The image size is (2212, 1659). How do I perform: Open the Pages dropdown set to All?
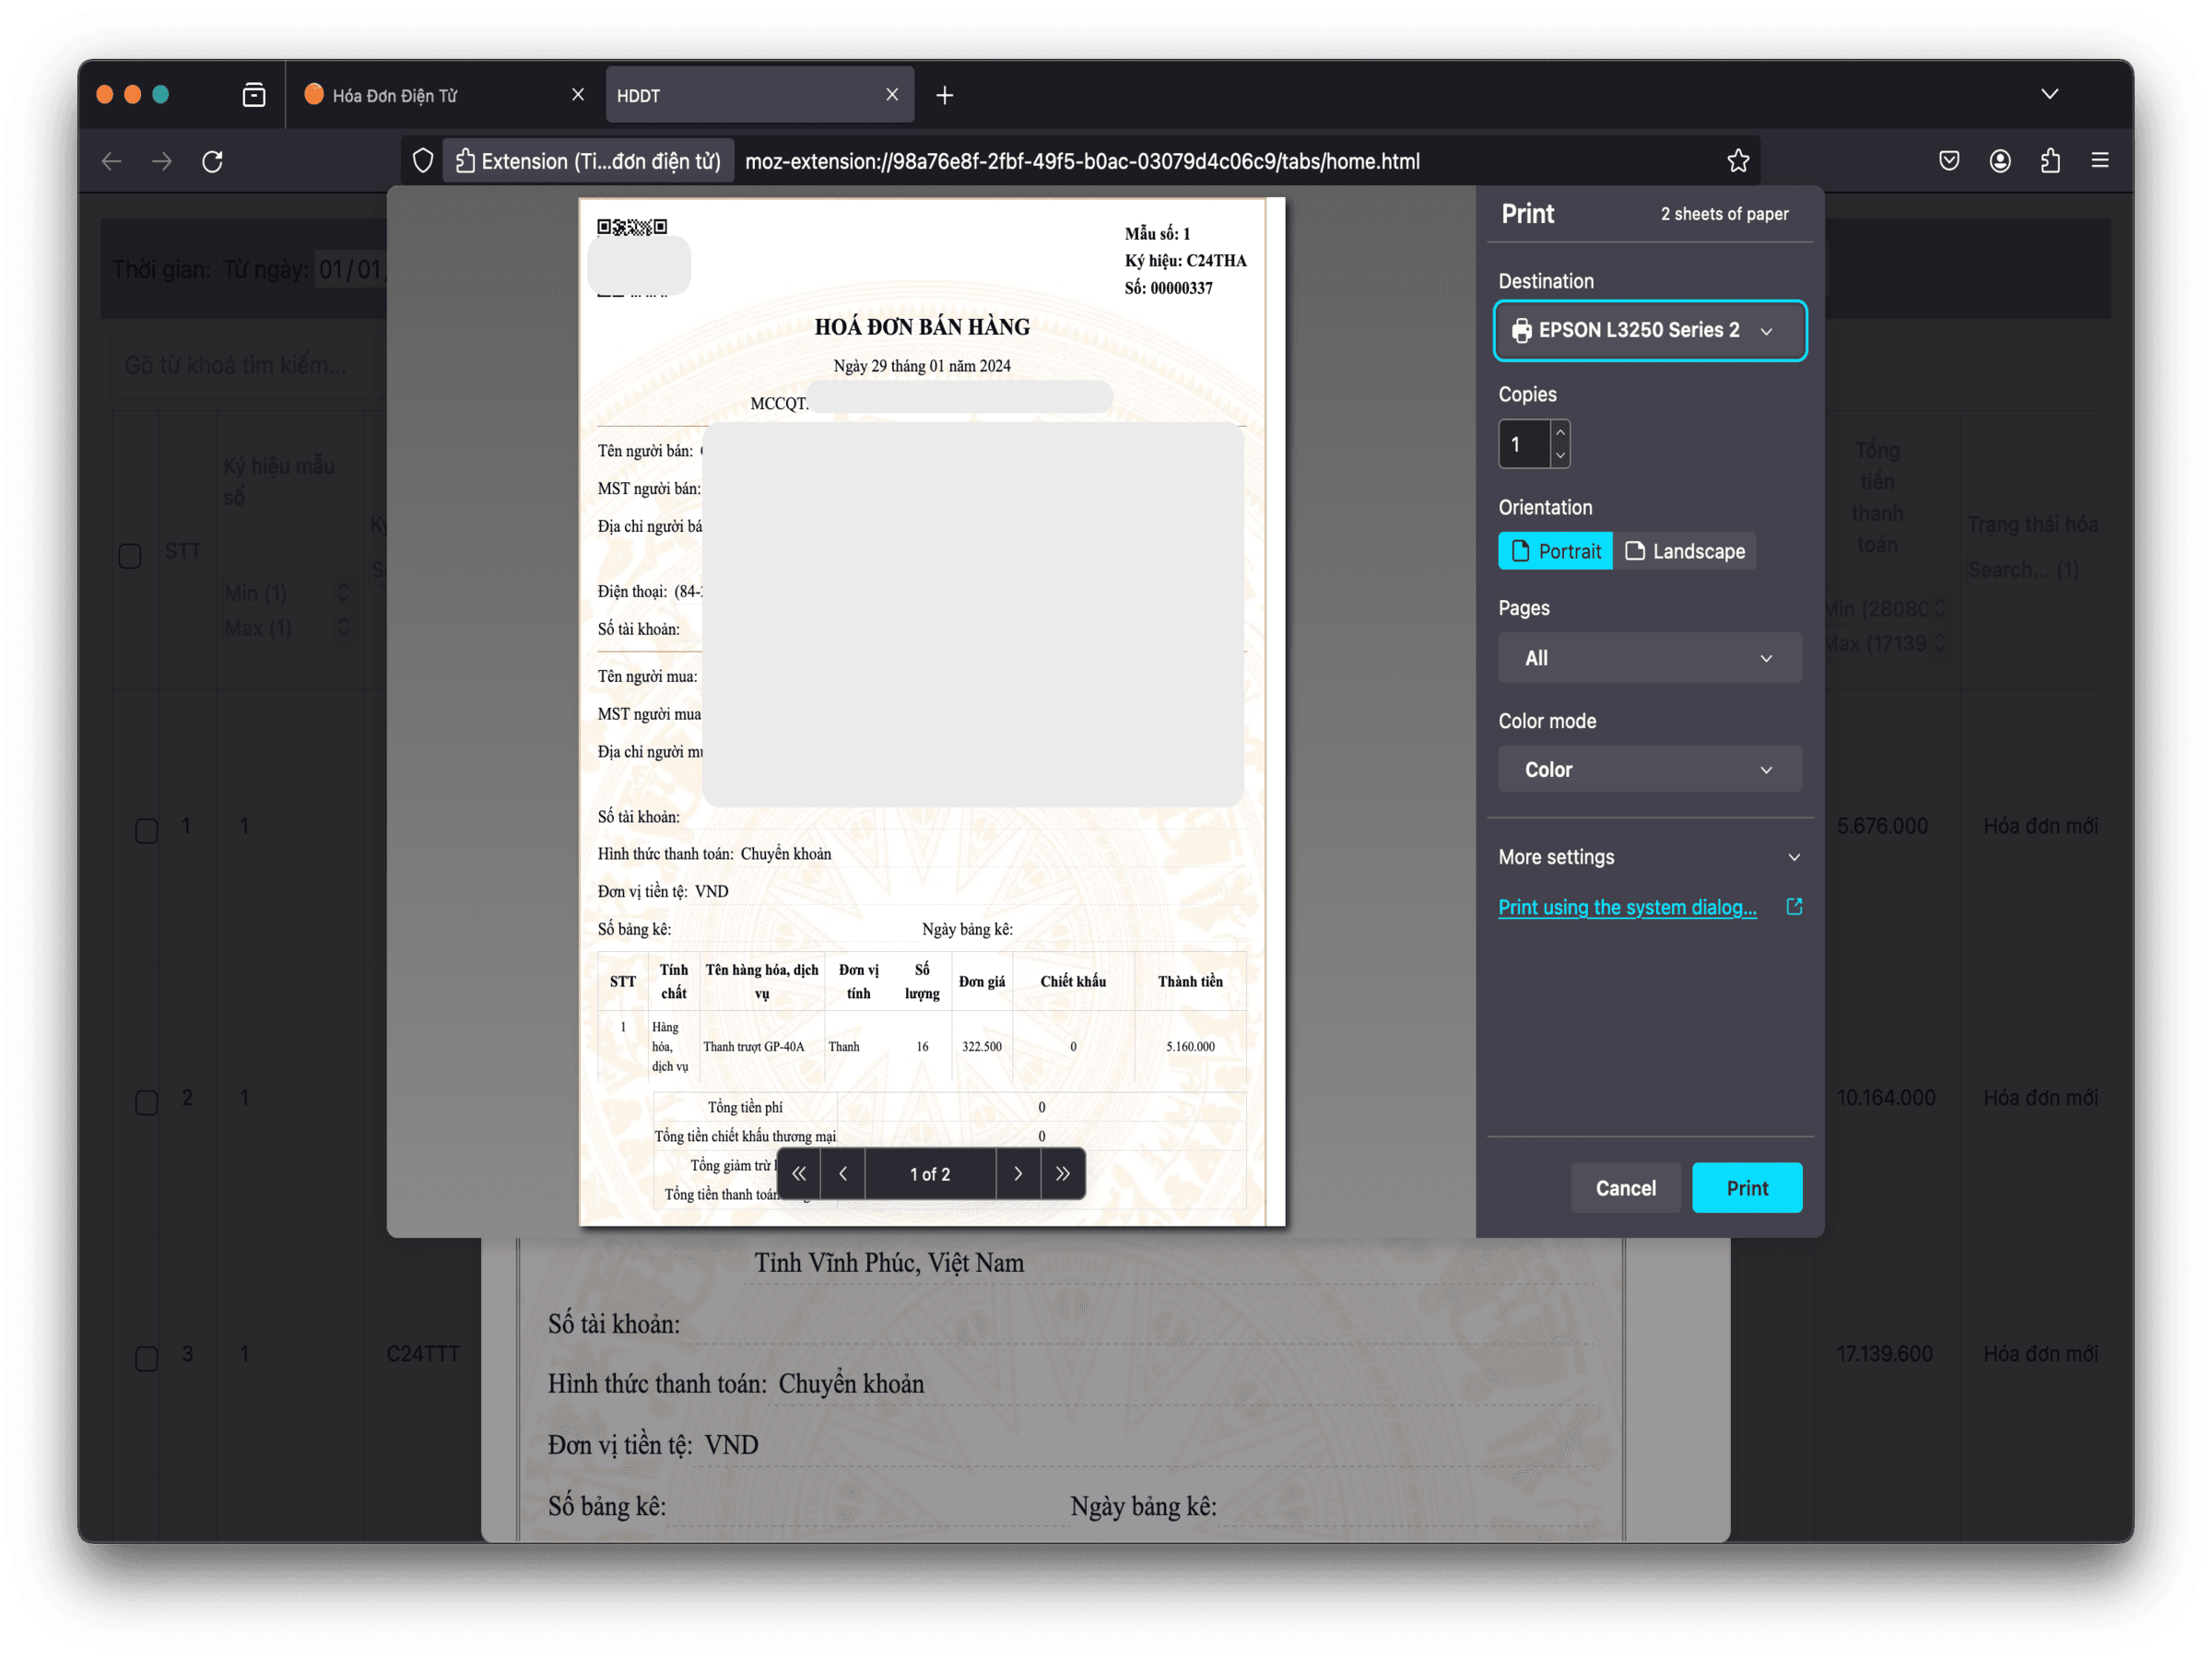(1650, 658)
